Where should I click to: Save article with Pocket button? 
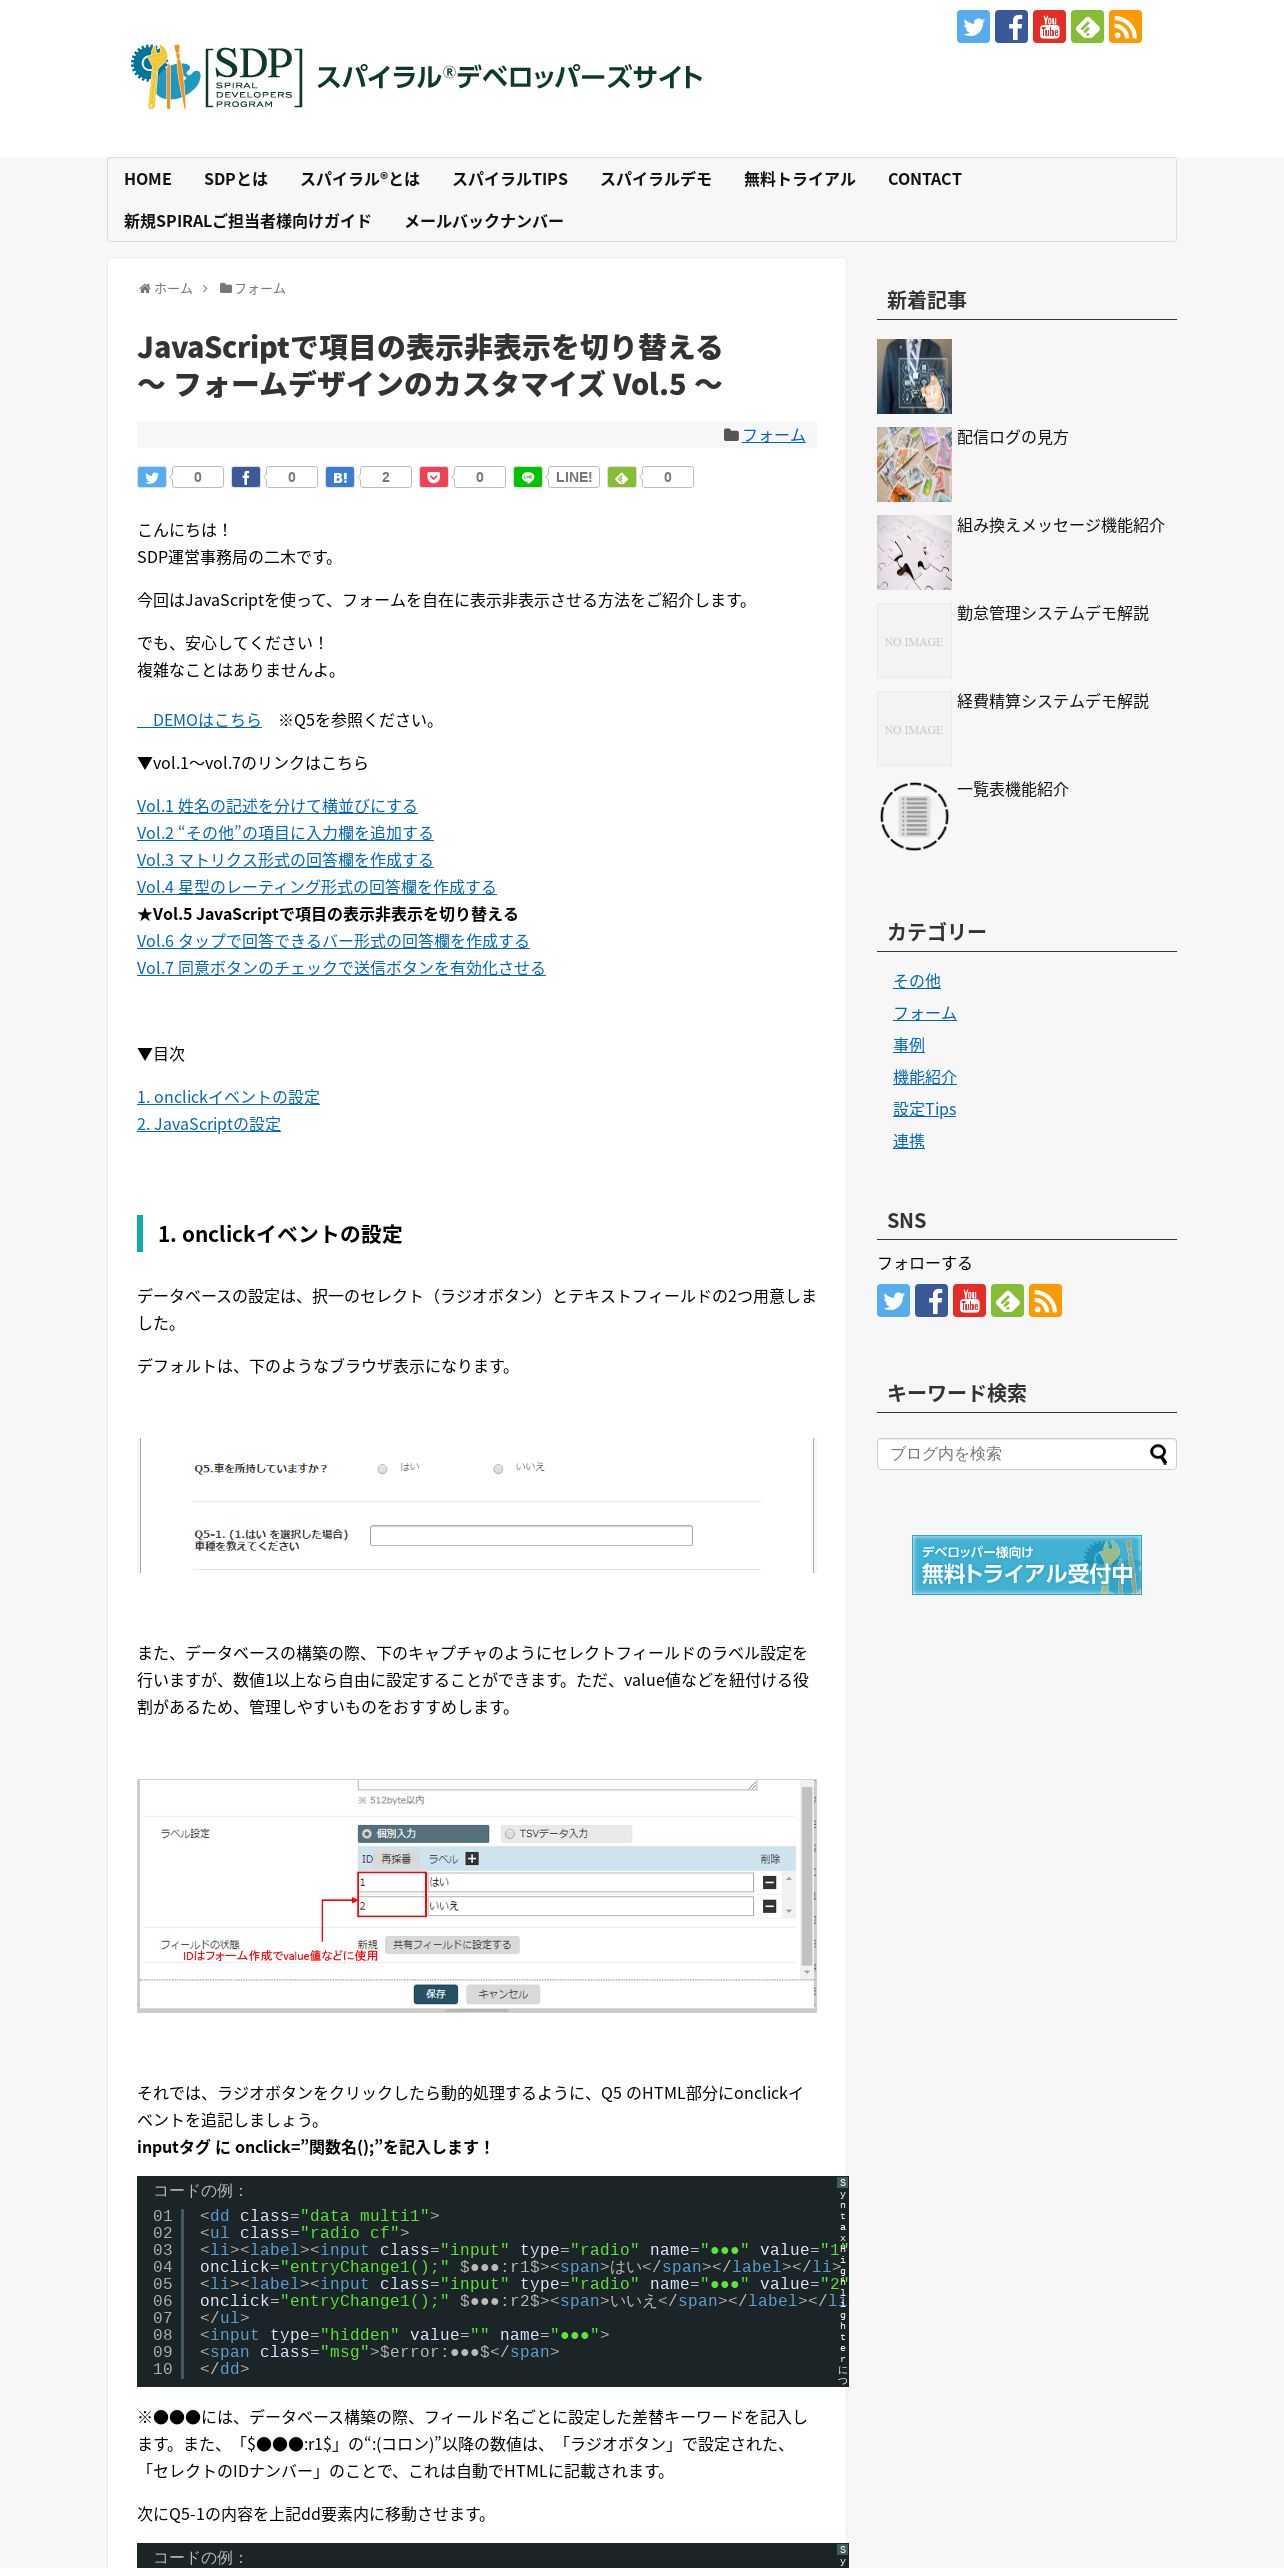click(x=434, y=477)
